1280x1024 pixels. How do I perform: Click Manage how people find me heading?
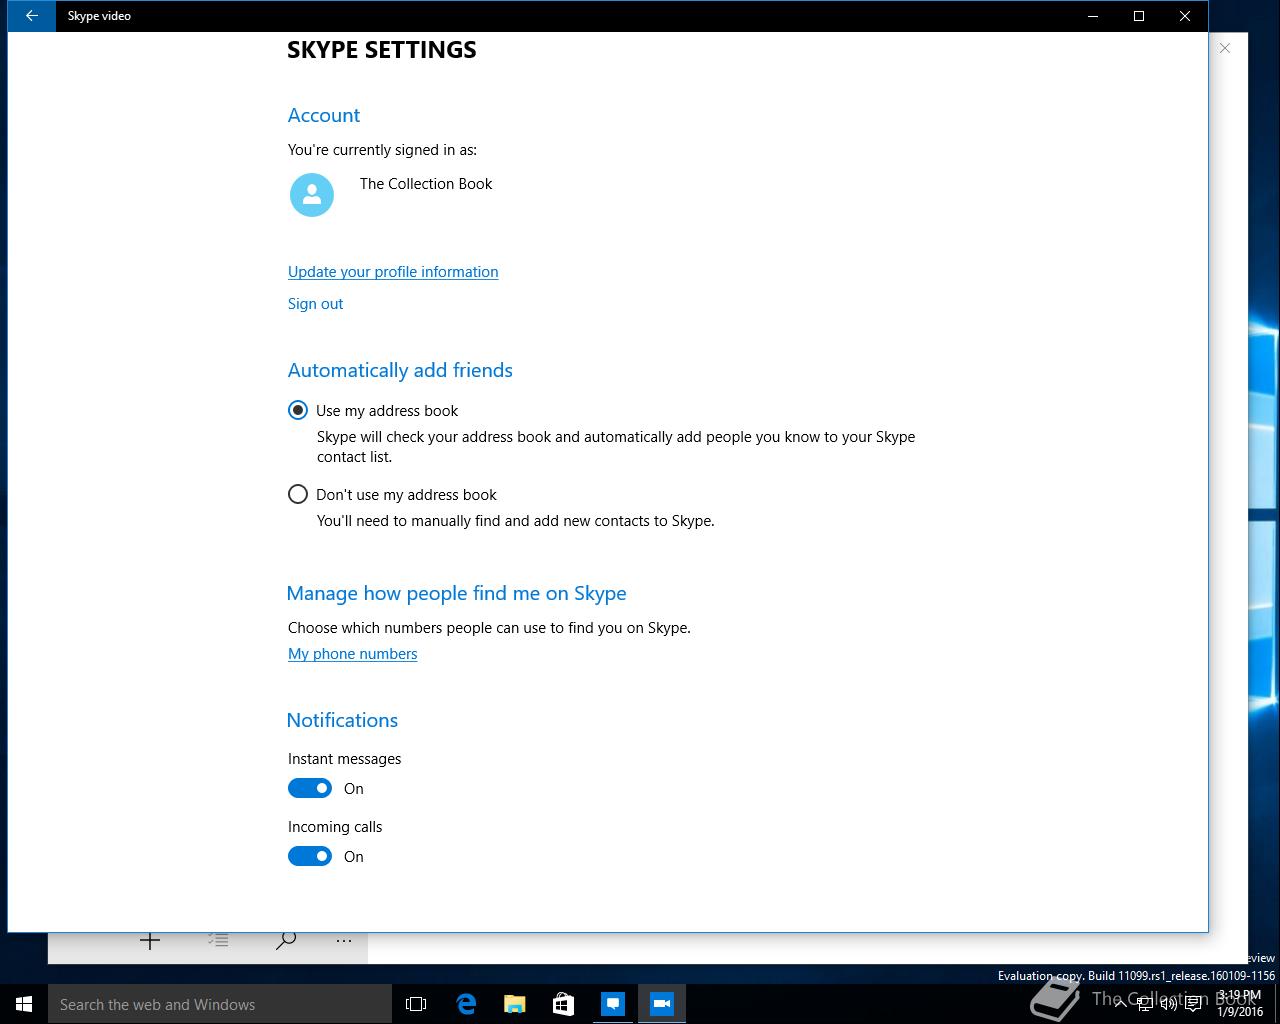(x=456, y=593)
